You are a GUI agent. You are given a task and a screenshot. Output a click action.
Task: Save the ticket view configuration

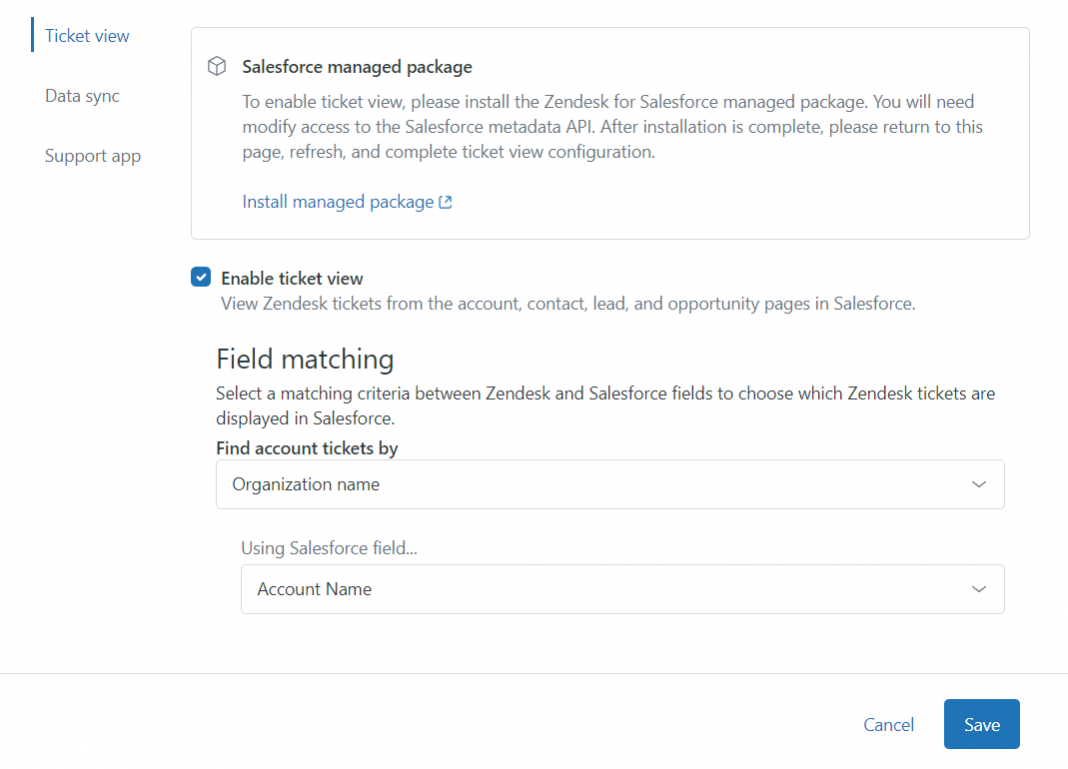981,724
